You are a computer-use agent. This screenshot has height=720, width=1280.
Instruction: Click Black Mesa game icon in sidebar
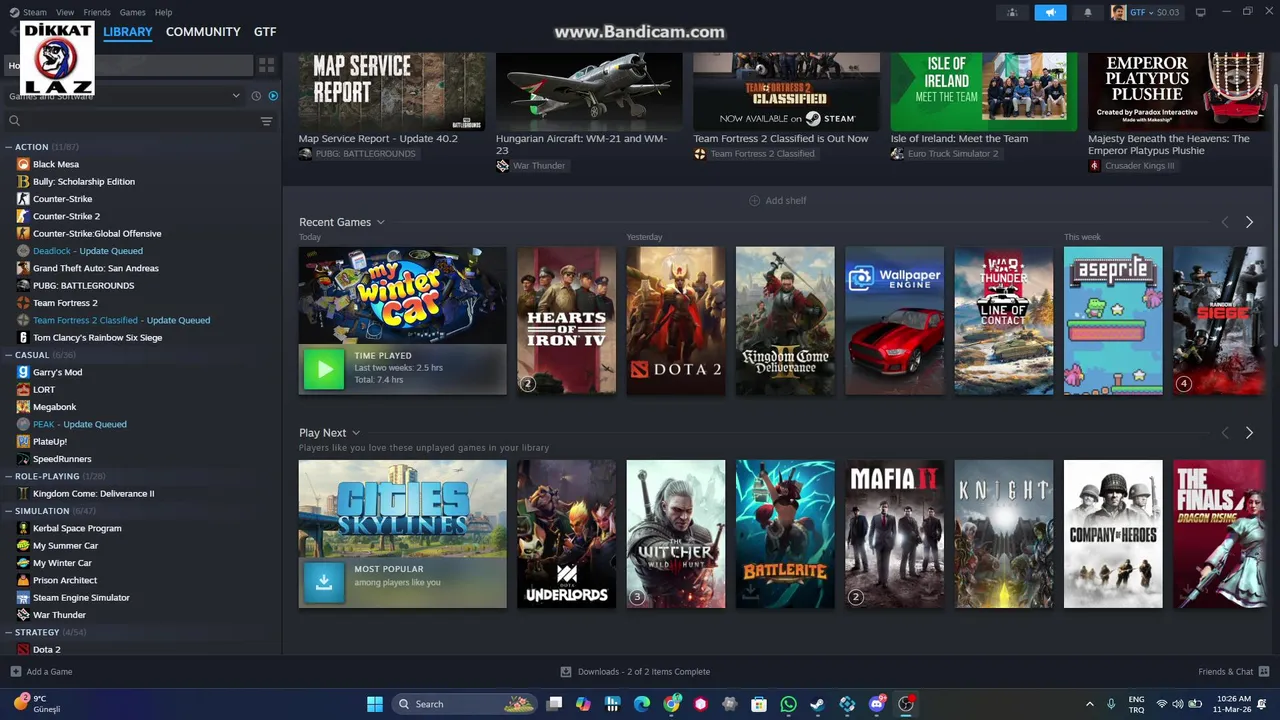23,164
